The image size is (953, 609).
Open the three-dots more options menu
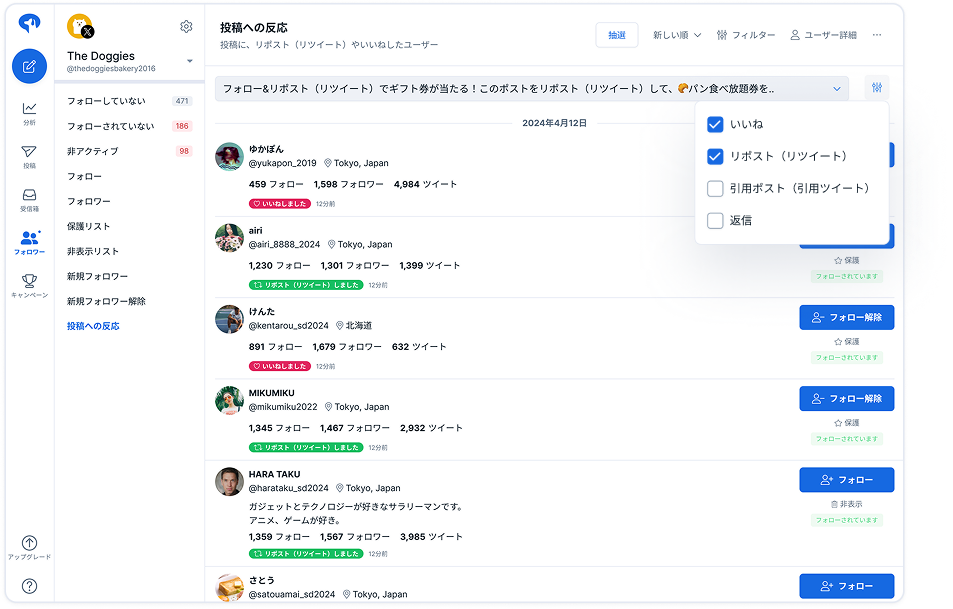tap(876, 35)
